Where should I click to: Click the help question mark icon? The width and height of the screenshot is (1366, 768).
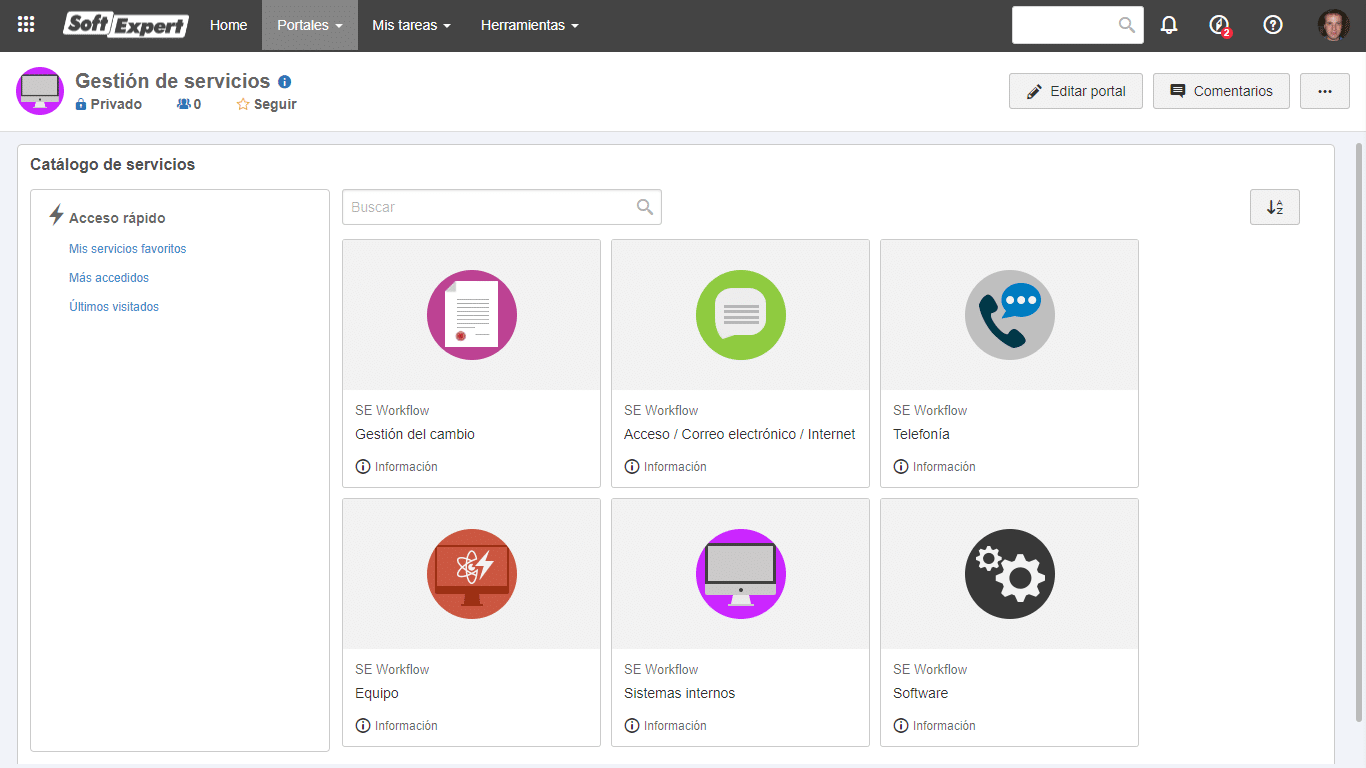click(x=1273, y=25)
